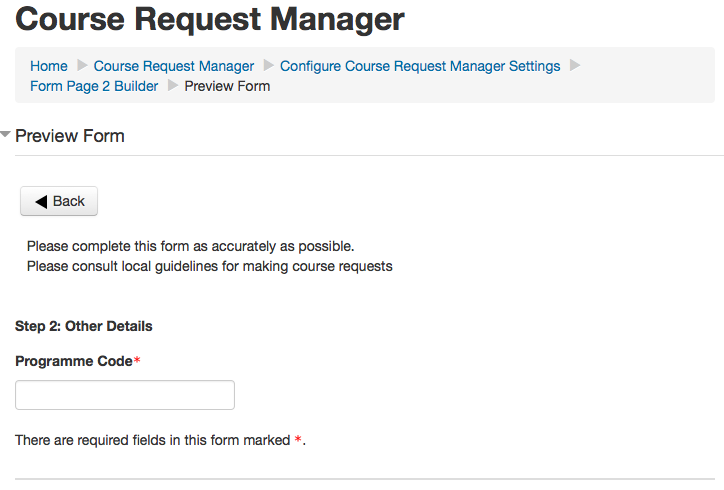Click the local guidelines instruction text

209,266
